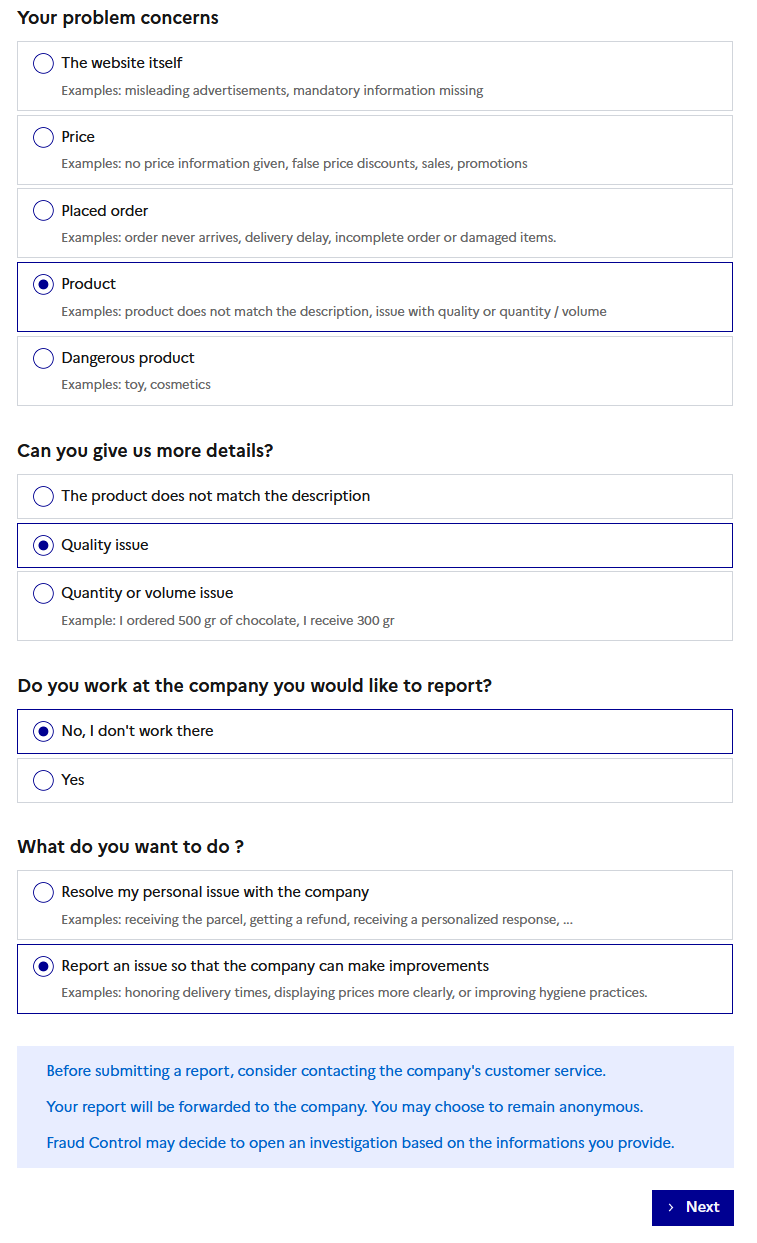Select 'The website itself' radio option
Screen dimensions: 757x1243
coord(43,64)
